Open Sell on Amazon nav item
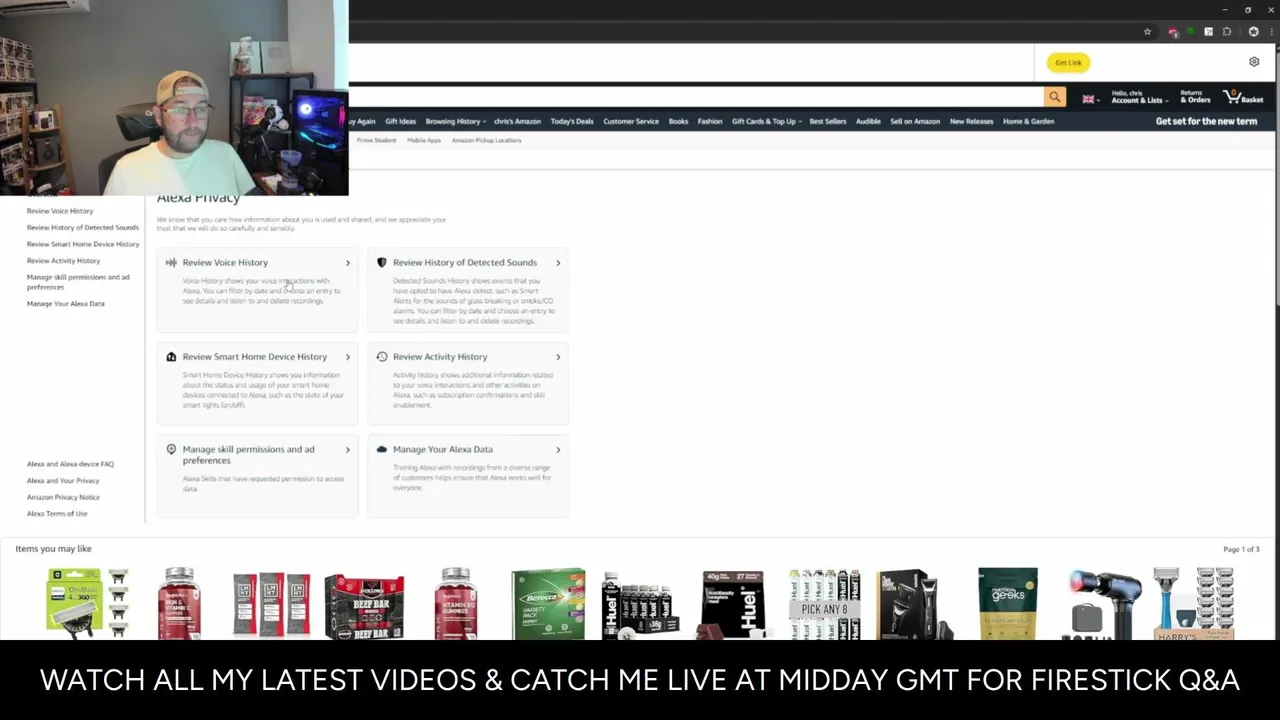1280x720 pixels. click(x=915, y=121)
